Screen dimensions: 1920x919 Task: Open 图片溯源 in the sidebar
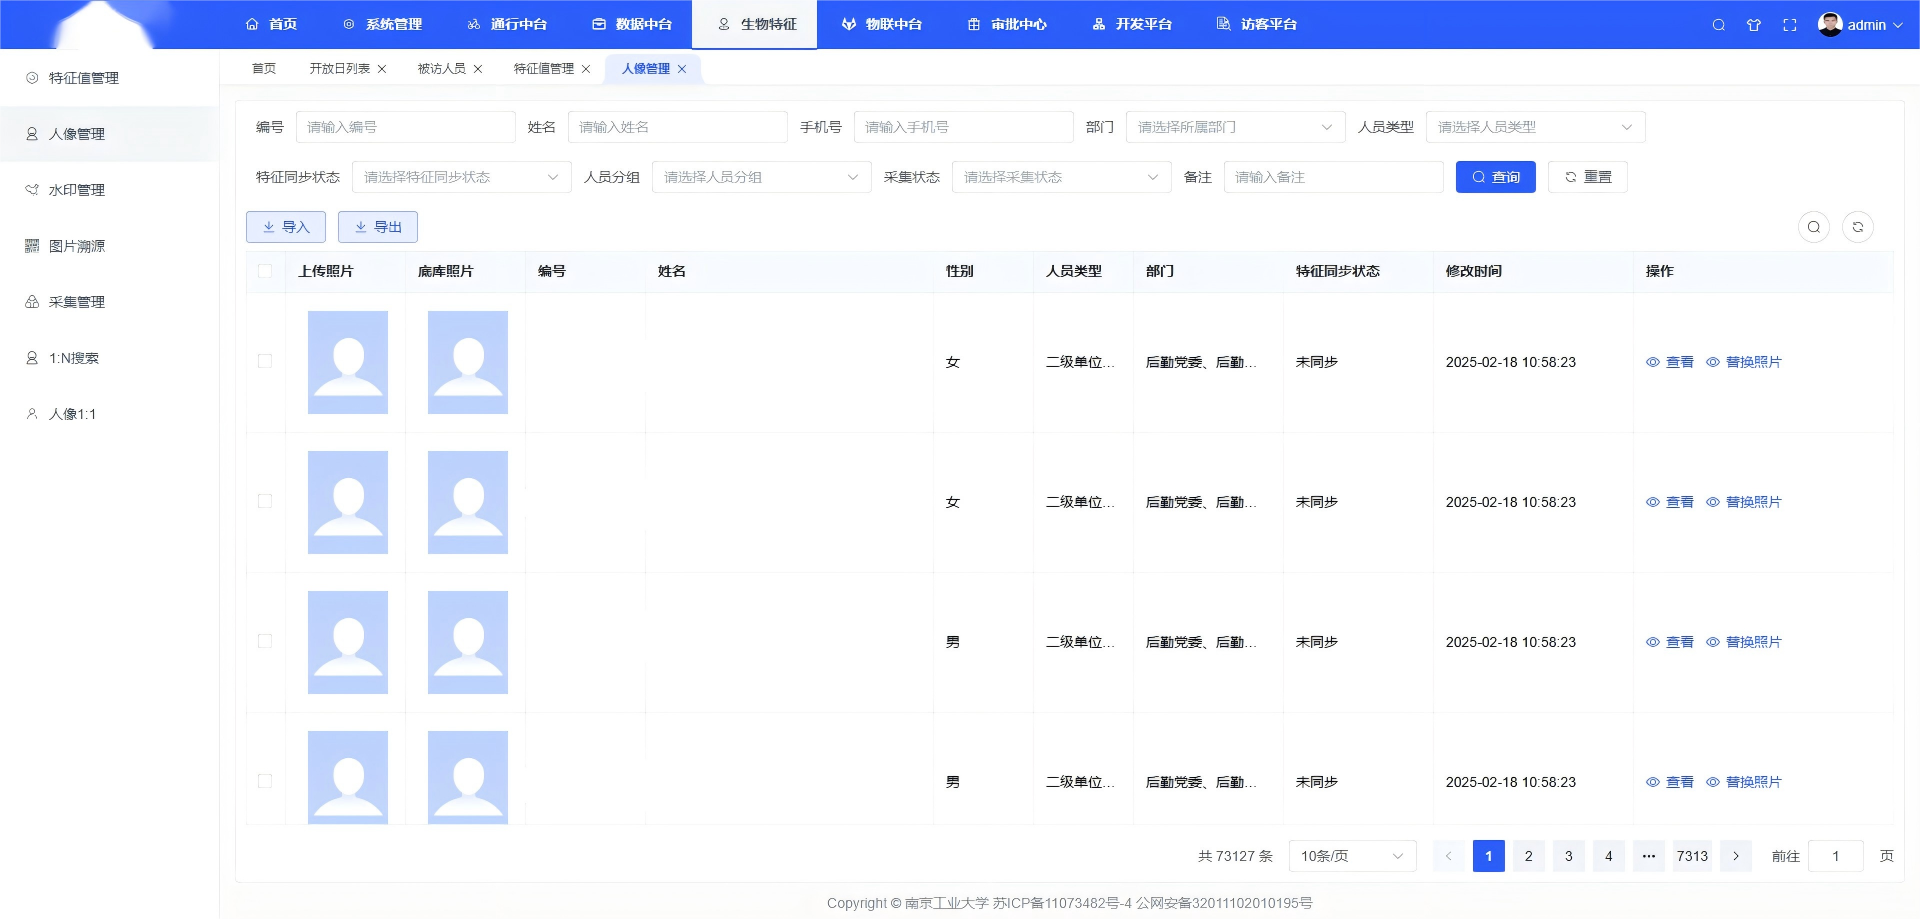[x=77, y=246]
